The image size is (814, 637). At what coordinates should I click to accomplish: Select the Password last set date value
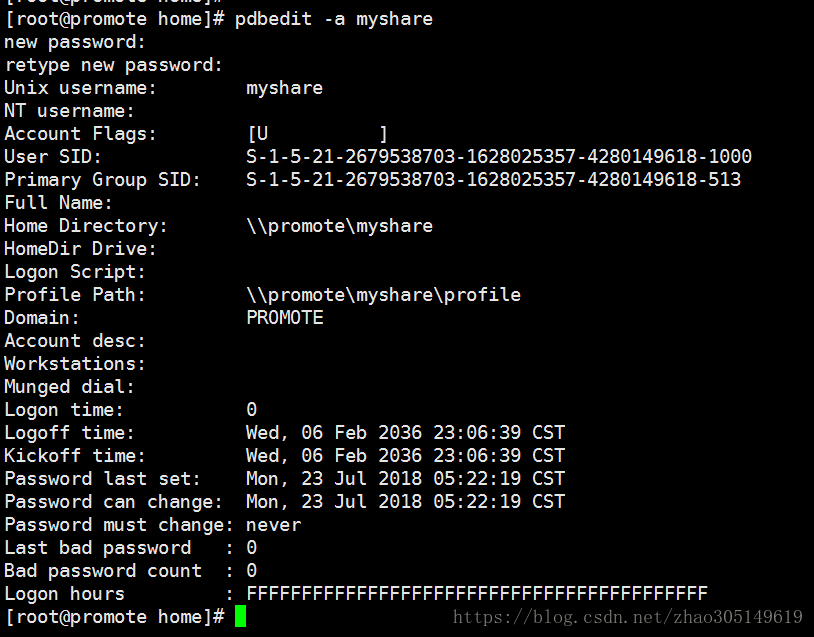pyautogui.click(x=405, y=479)
